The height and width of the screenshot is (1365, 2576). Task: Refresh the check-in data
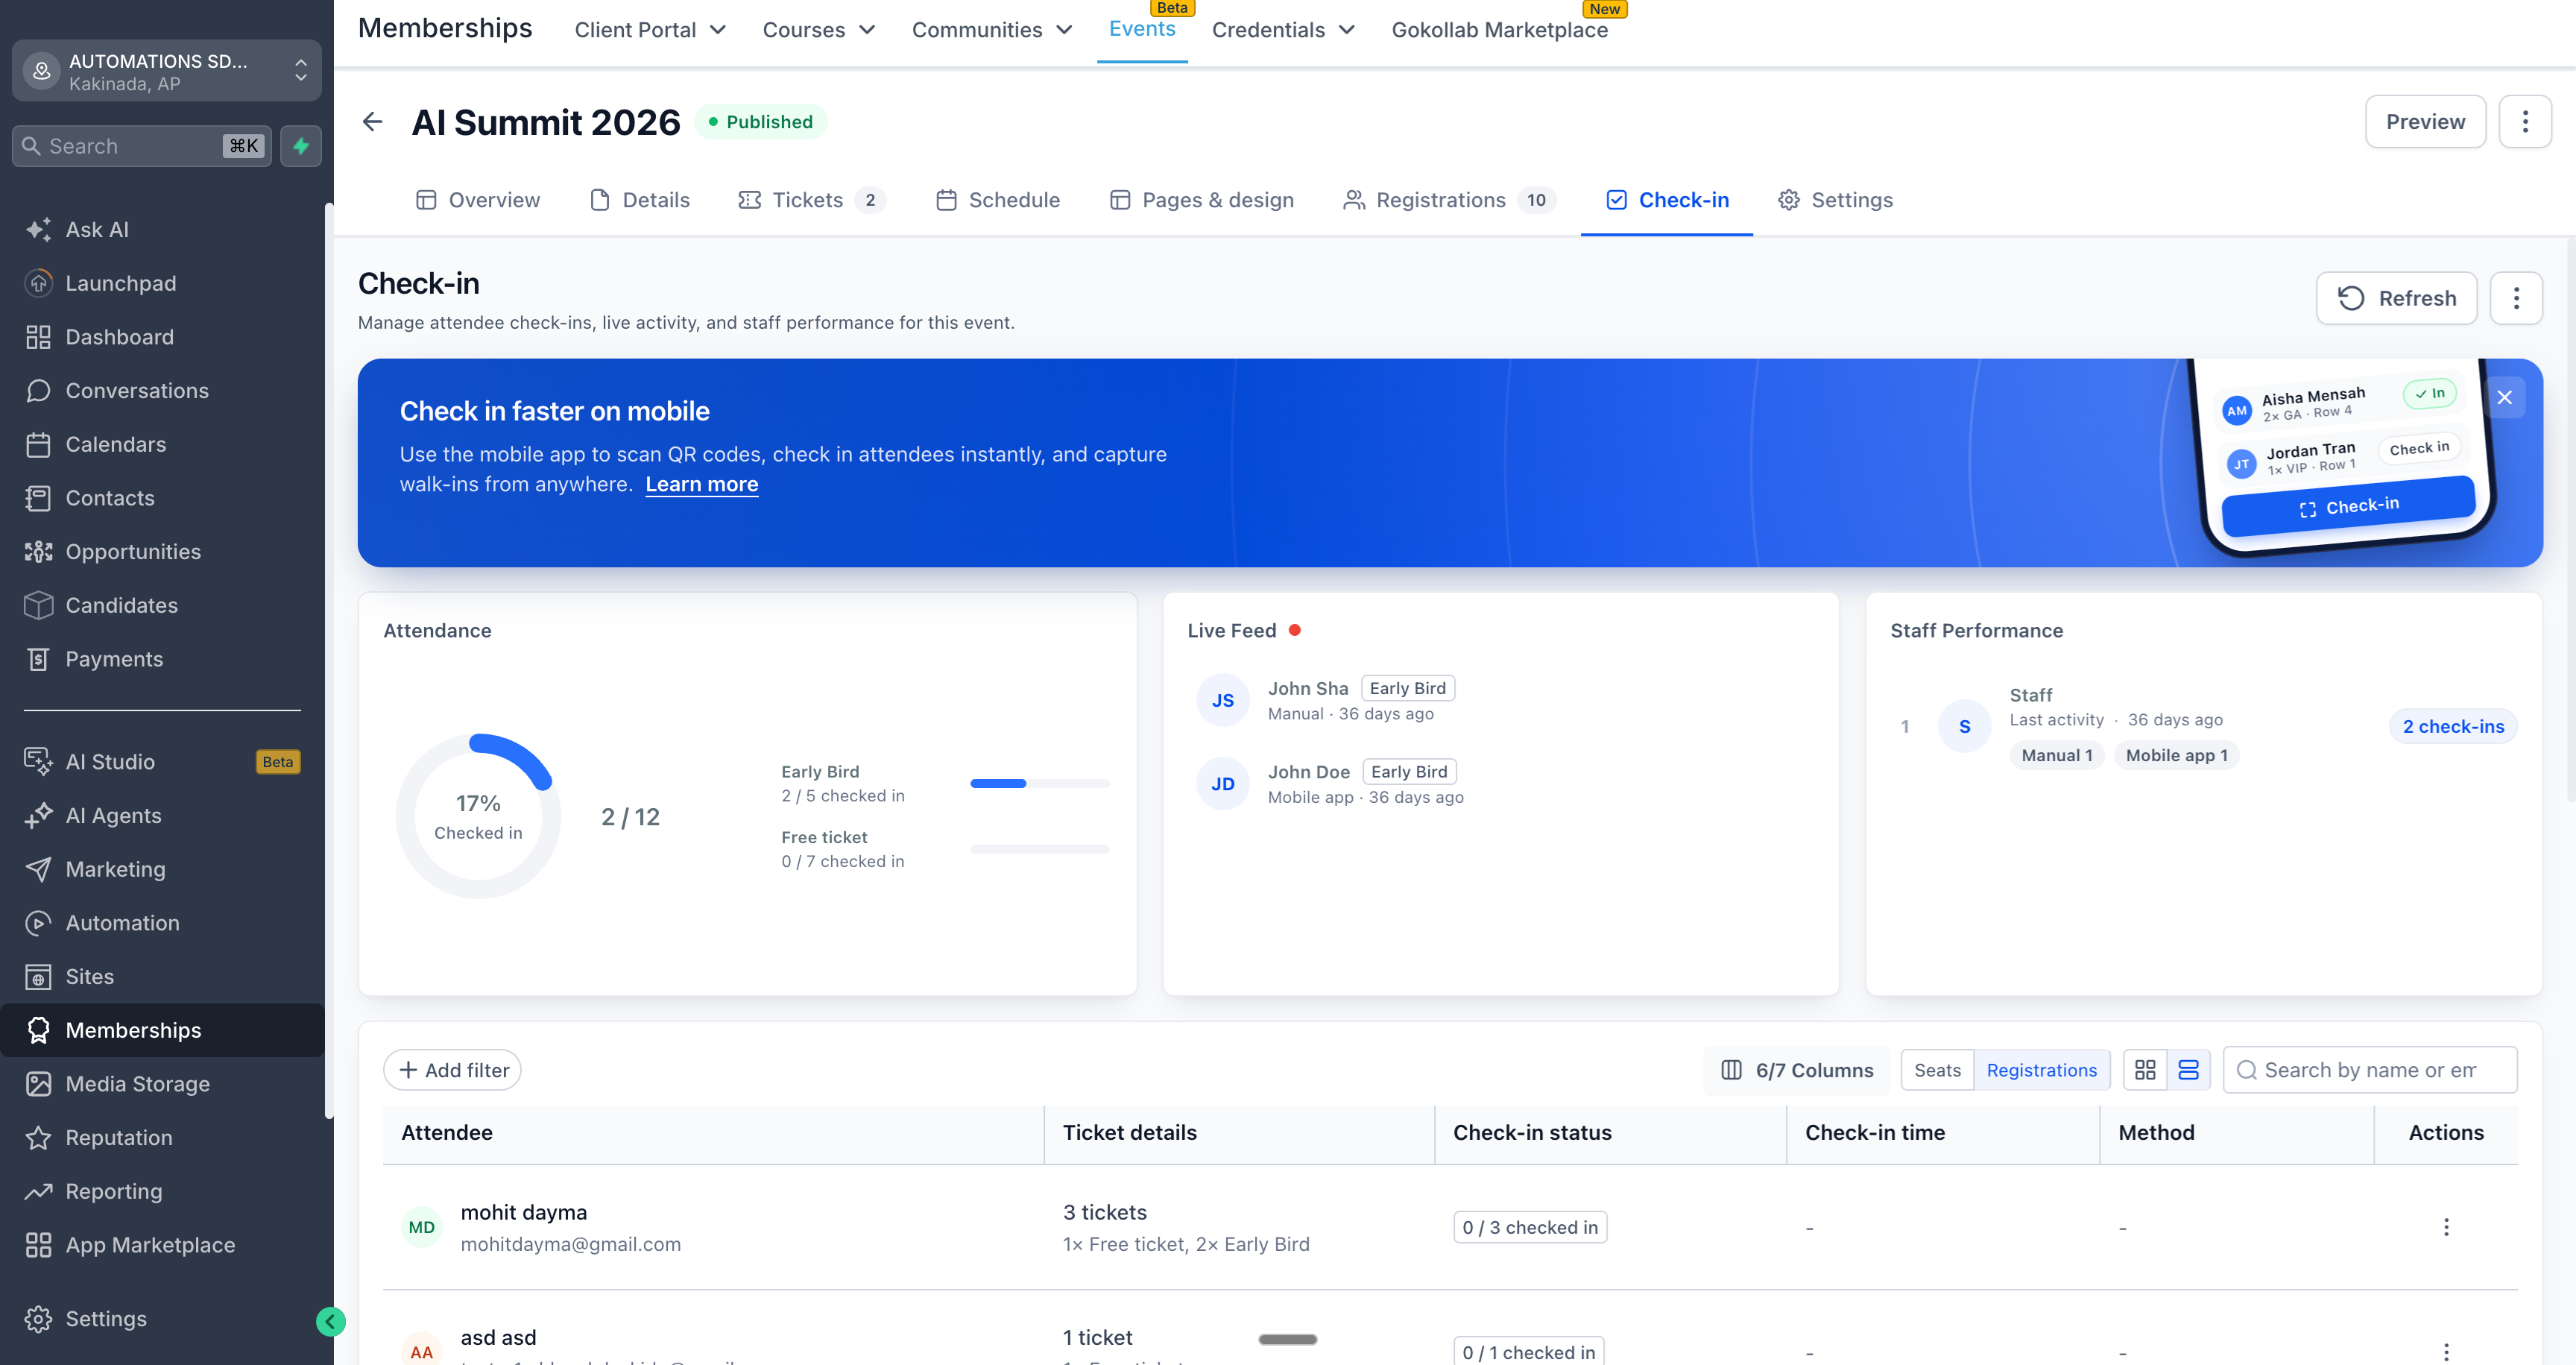(x=2396, y=298)
